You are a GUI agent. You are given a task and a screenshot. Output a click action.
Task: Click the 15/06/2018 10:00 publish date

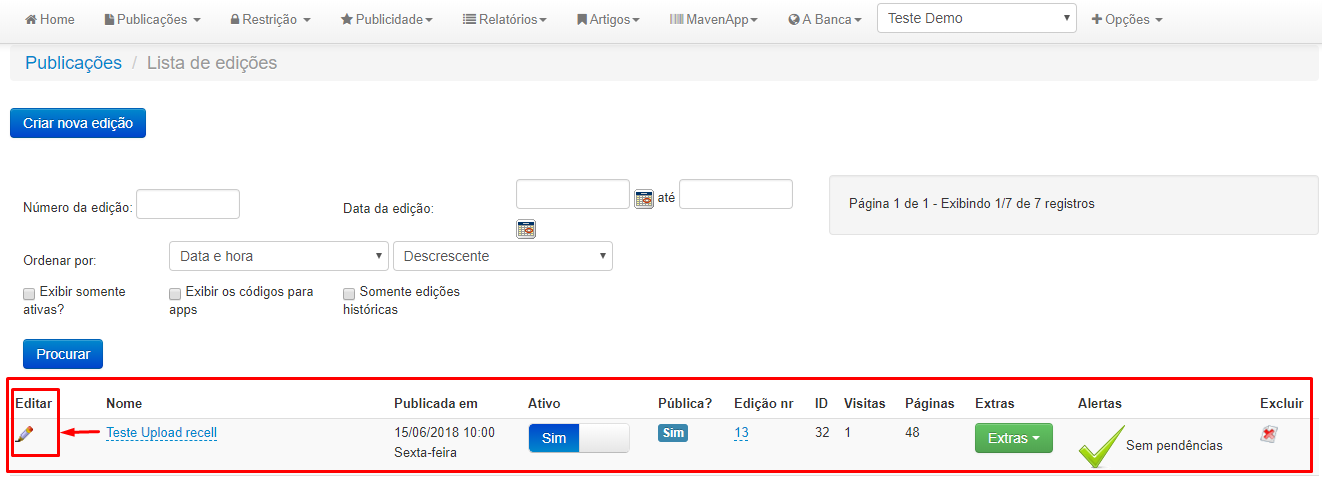445,433
